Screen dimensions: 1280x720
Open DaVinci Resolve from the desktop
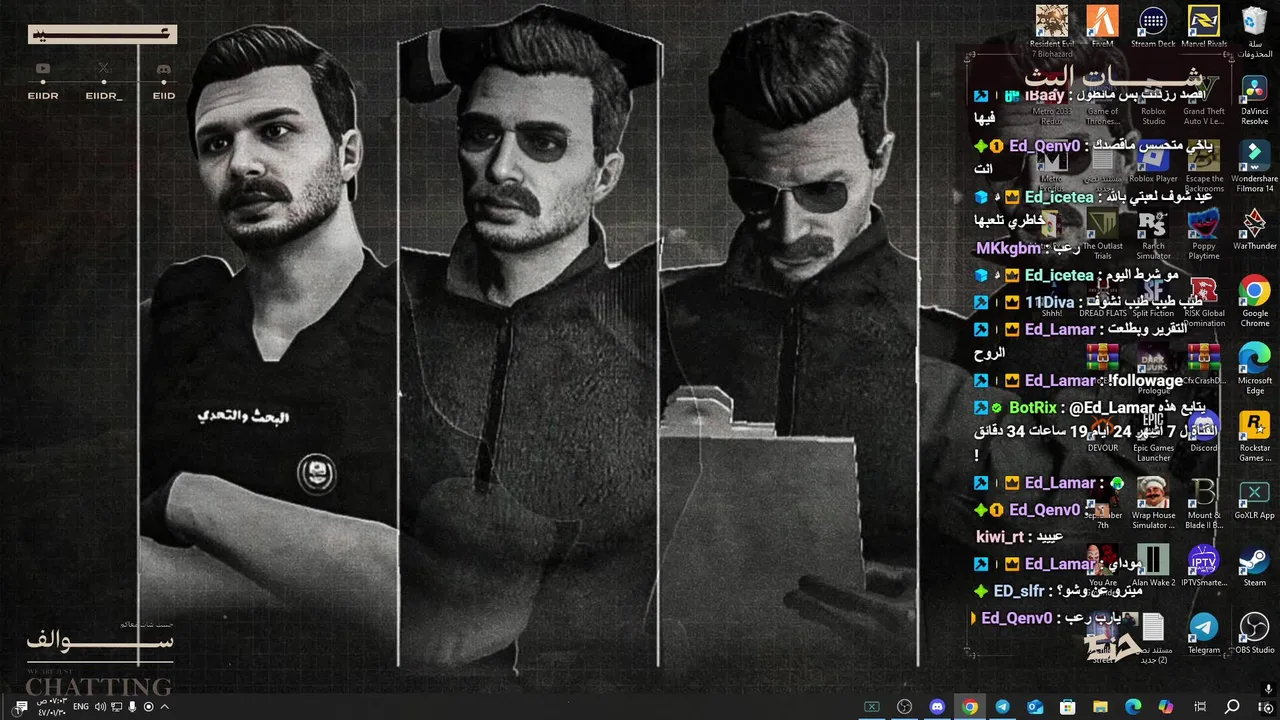pos(1255,100)
